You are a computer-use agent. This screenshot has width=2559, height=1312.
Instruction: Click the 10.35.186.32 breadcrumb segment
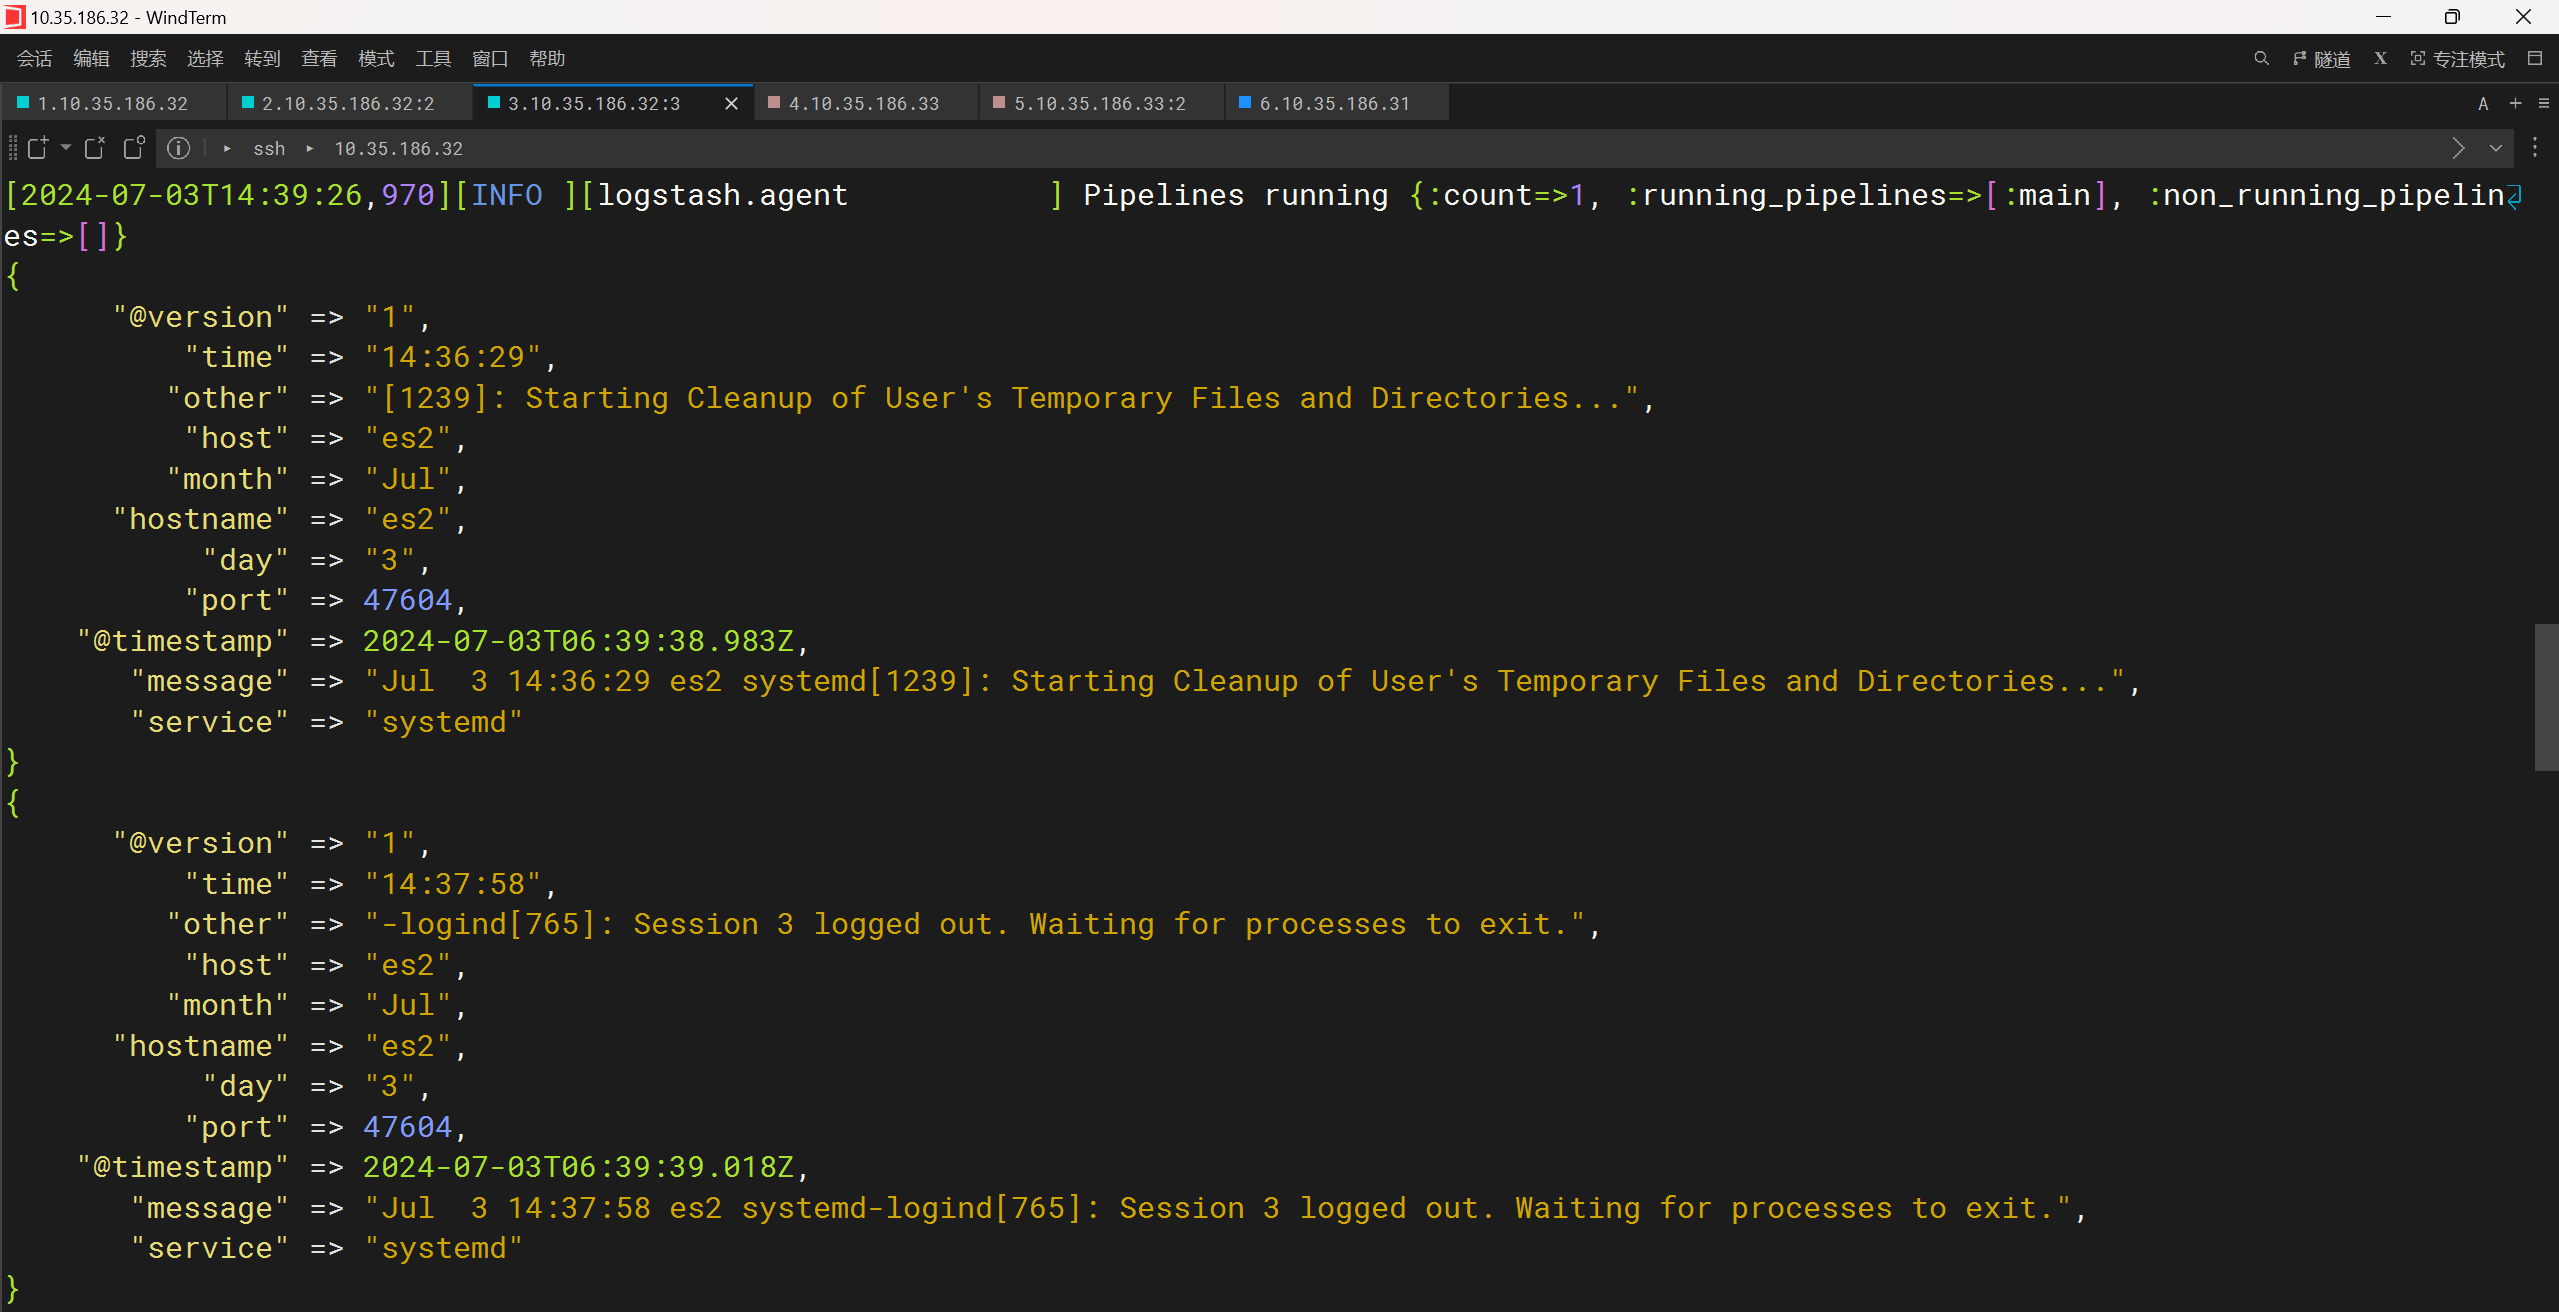398,149
